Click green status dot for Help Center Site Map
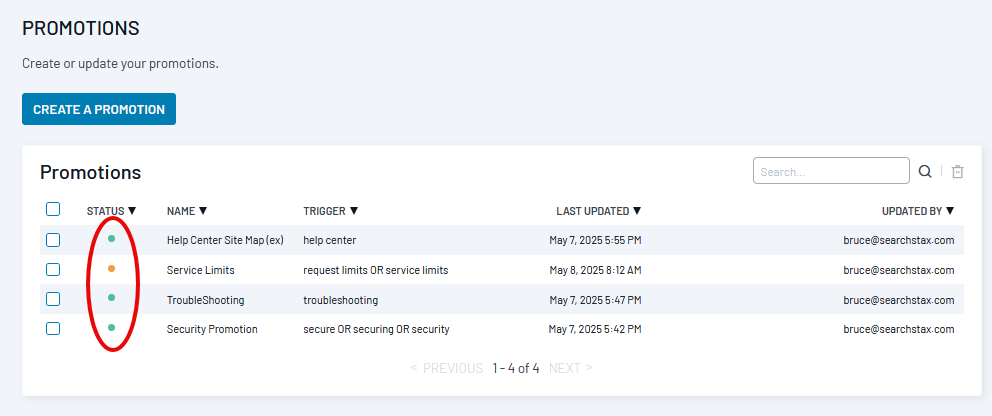Screen dimensions: 992x416 pyautogui.click(x=111, y=239)
